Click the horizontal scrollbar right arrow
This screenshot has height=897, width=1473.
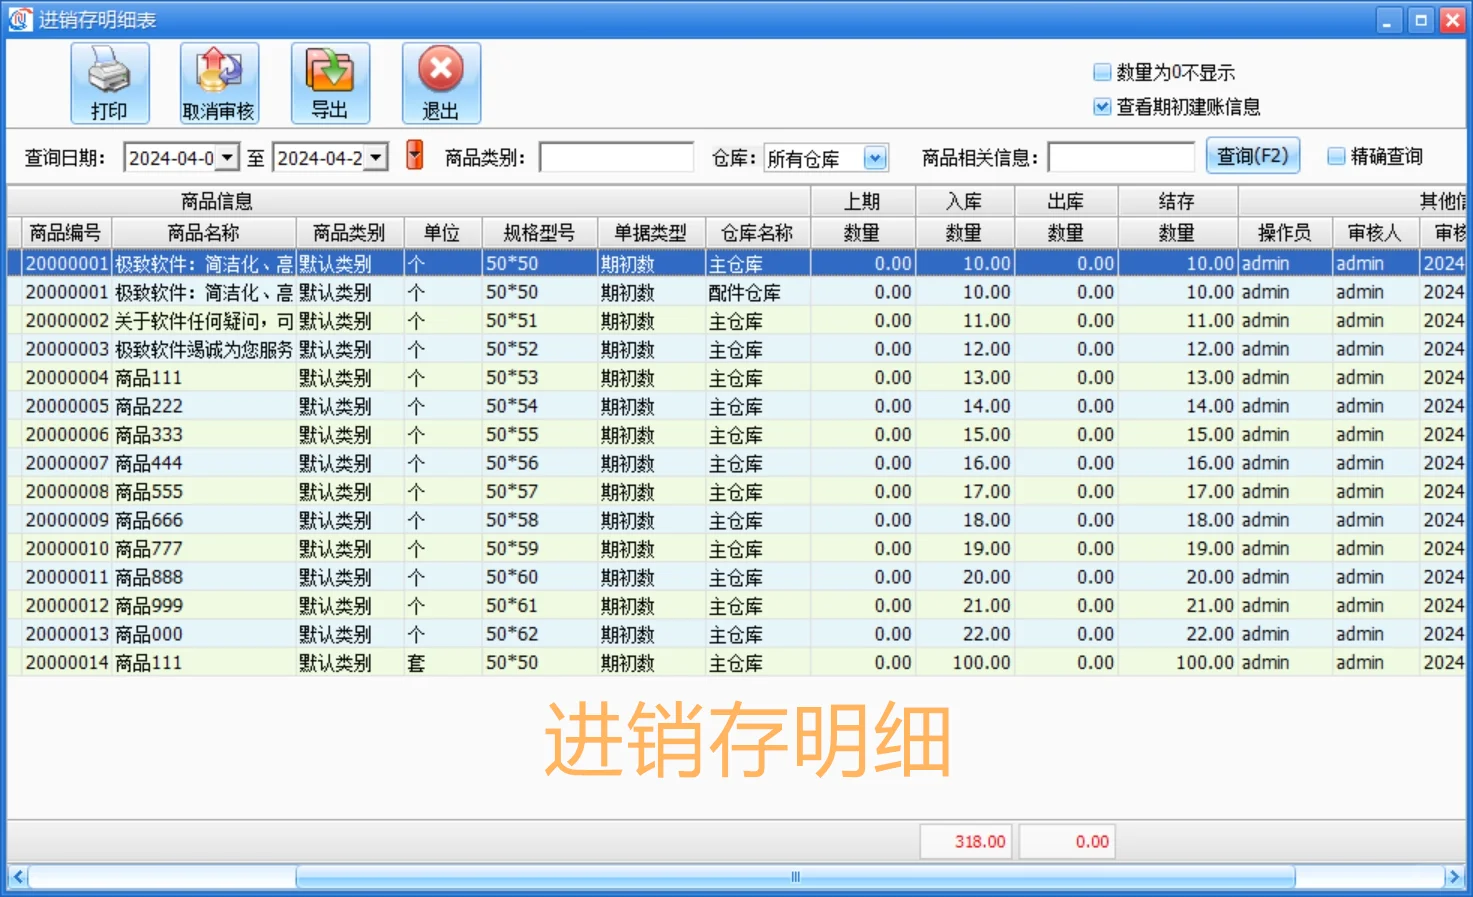(1455, 876)
